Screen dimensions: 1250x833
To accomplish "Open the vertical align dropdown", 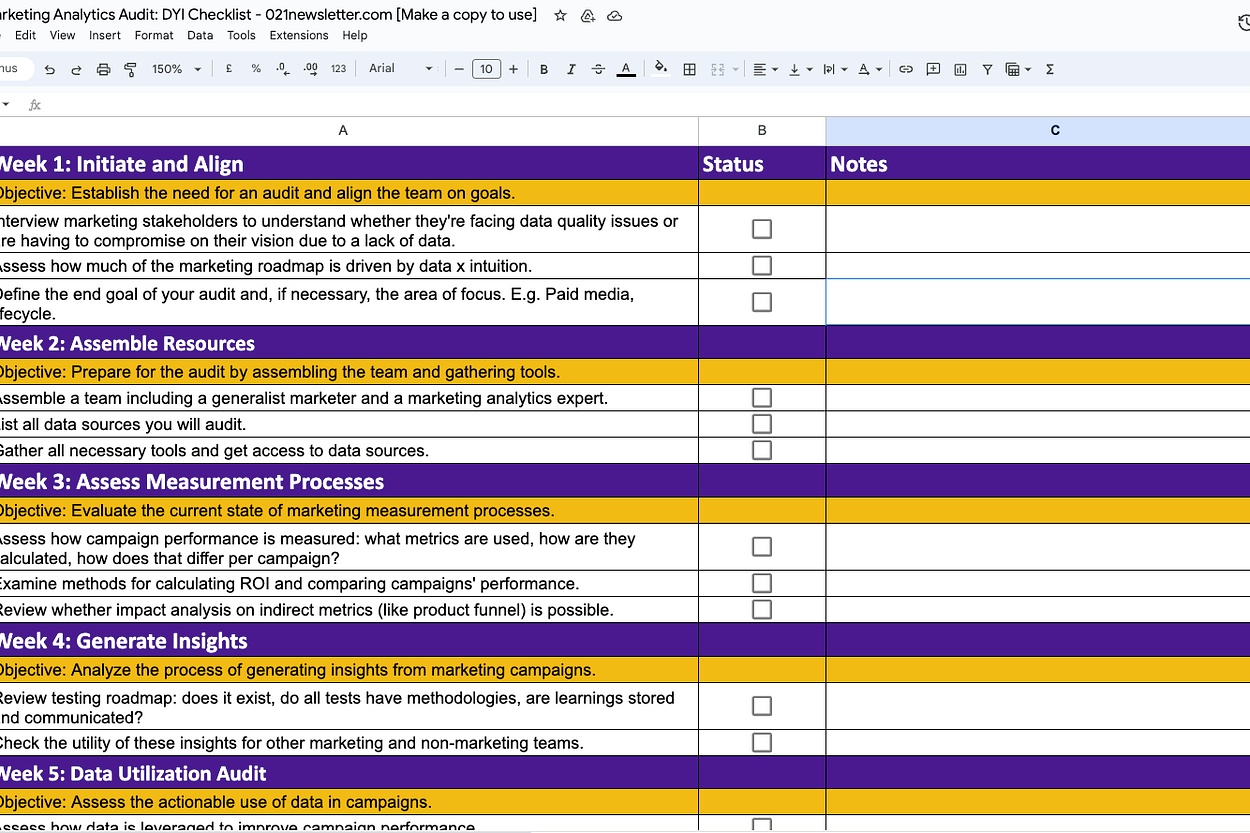I will (800, 69).
